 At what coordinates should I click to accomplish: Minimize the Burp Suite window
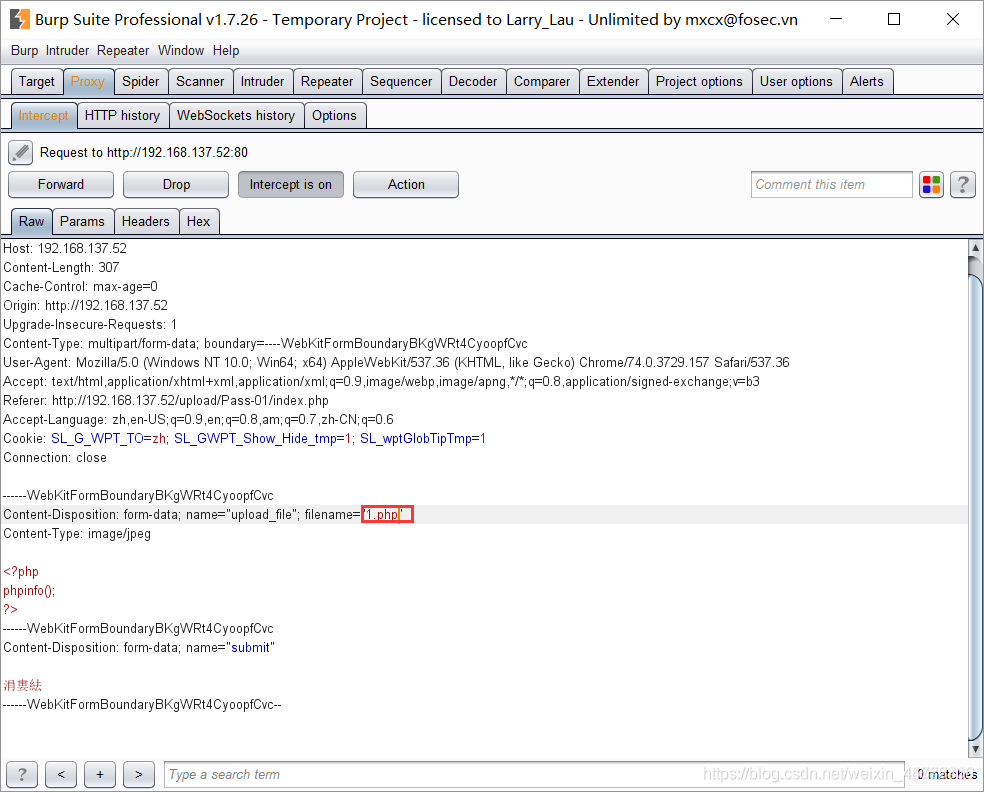(836, 19)
